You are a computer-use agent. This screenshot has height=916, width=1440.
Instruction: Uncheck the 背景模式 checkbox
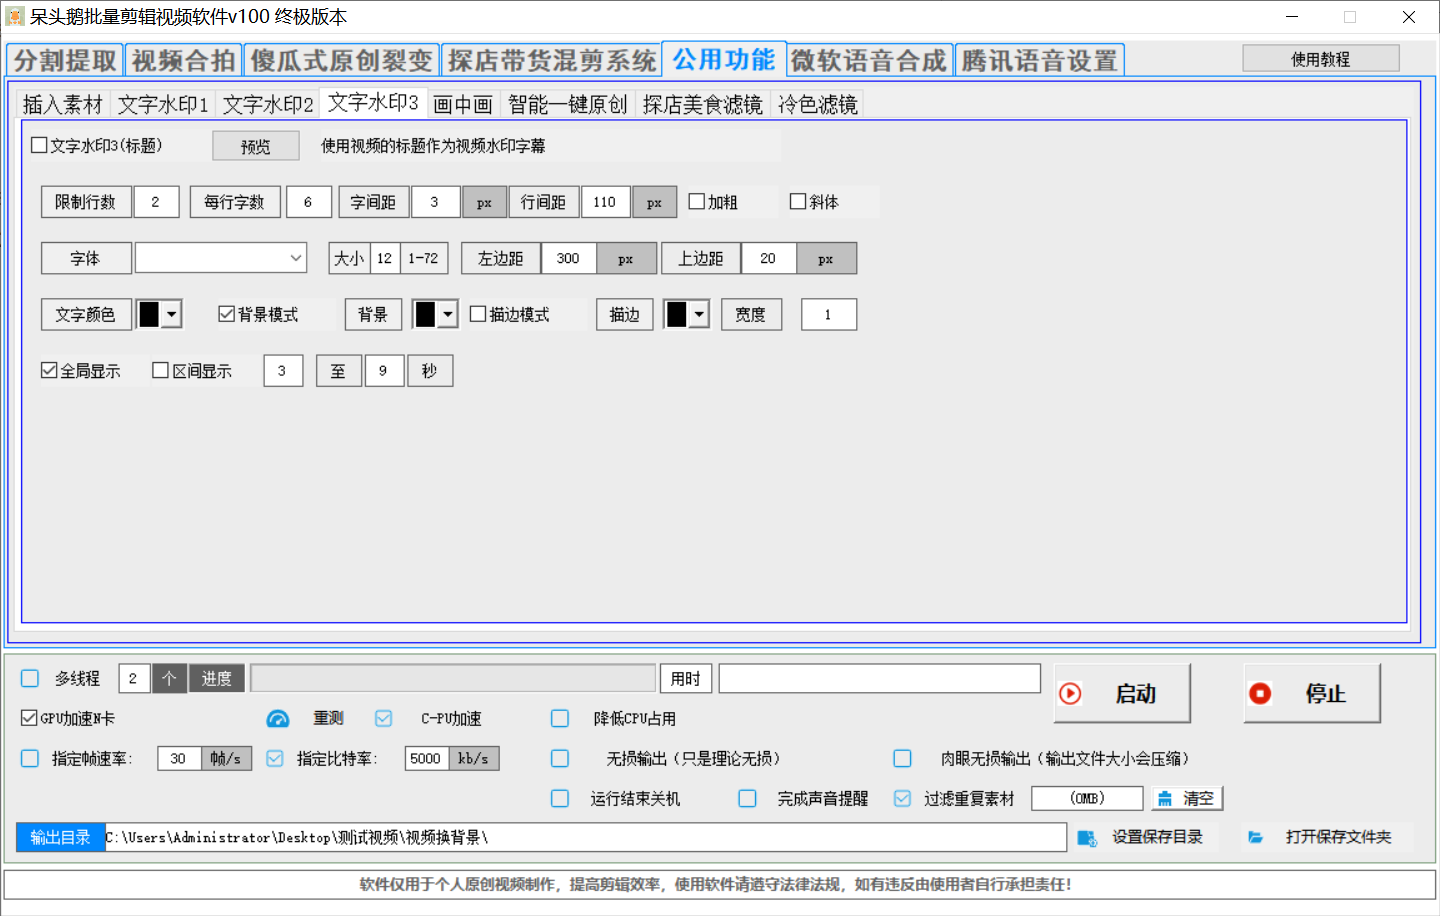click(227, 314)
